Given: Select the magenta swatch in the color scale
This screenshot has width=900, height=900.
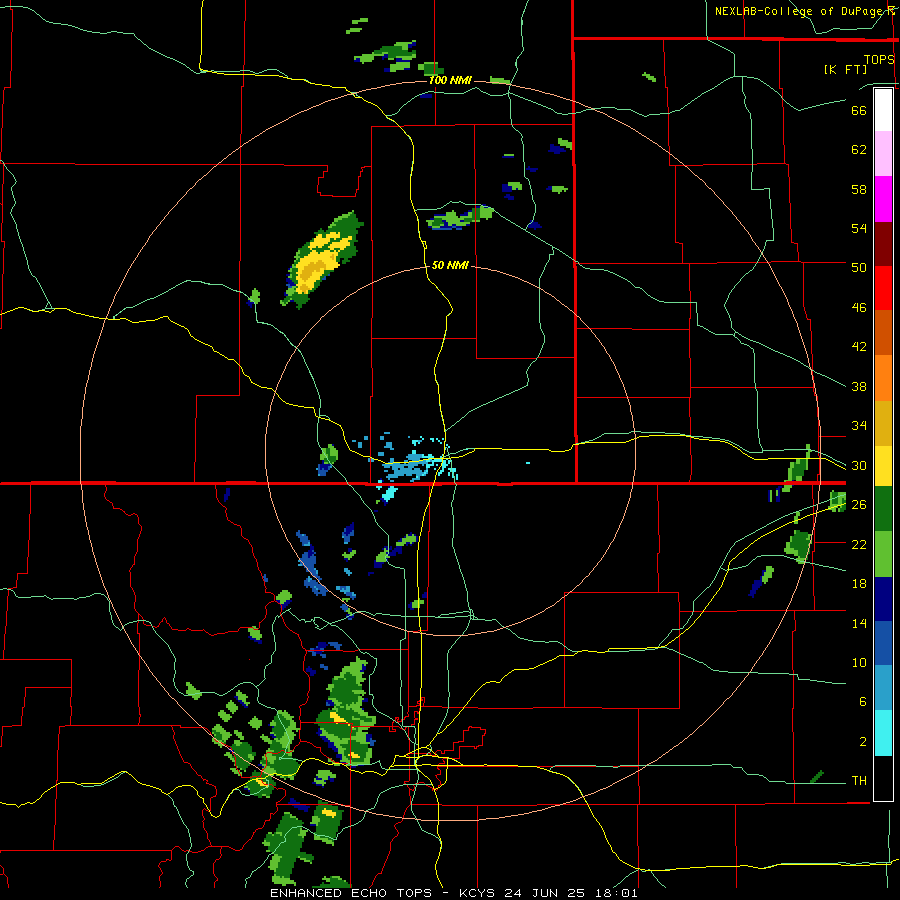Looking at the screenshot, I should [883, 199].
